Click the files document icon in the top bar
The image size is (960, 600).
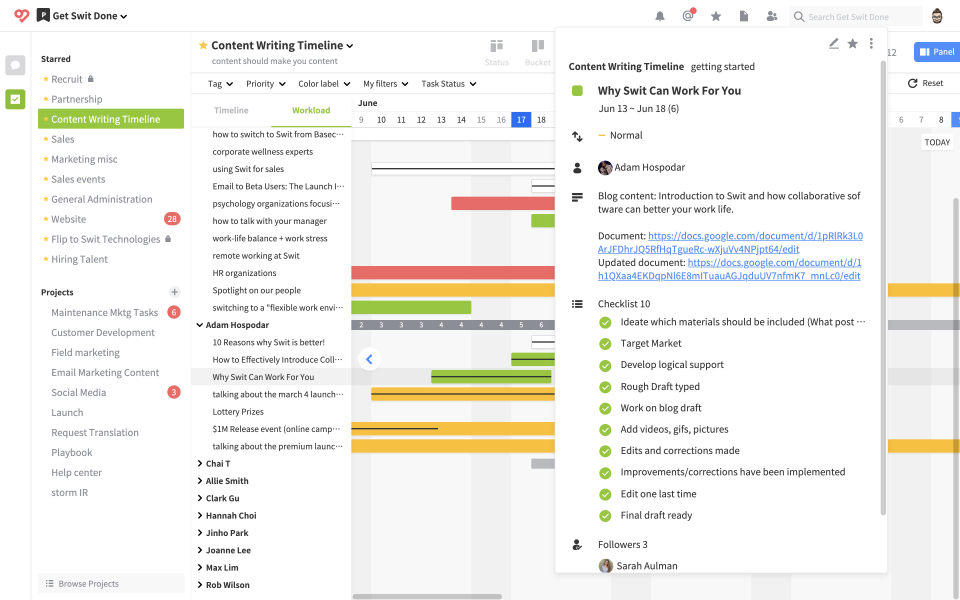point(745,16)
